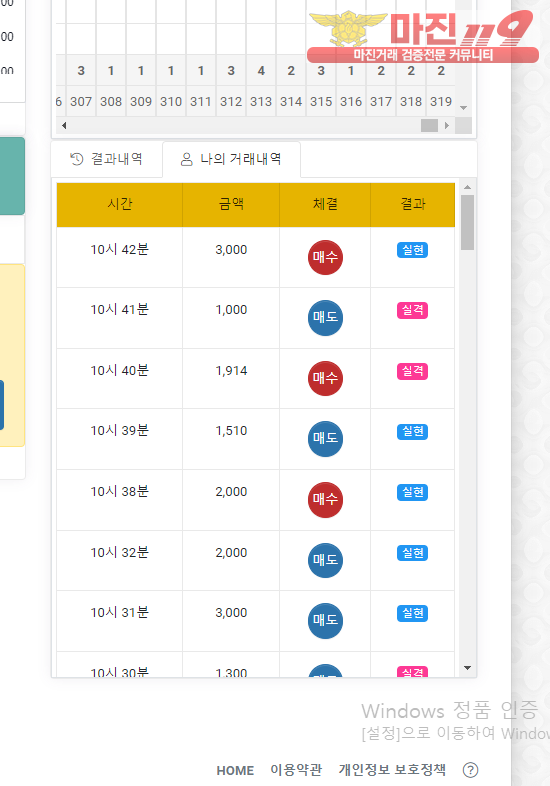Open the 개인정보 보호정책 link
The image size is (550, 786).
392,770
